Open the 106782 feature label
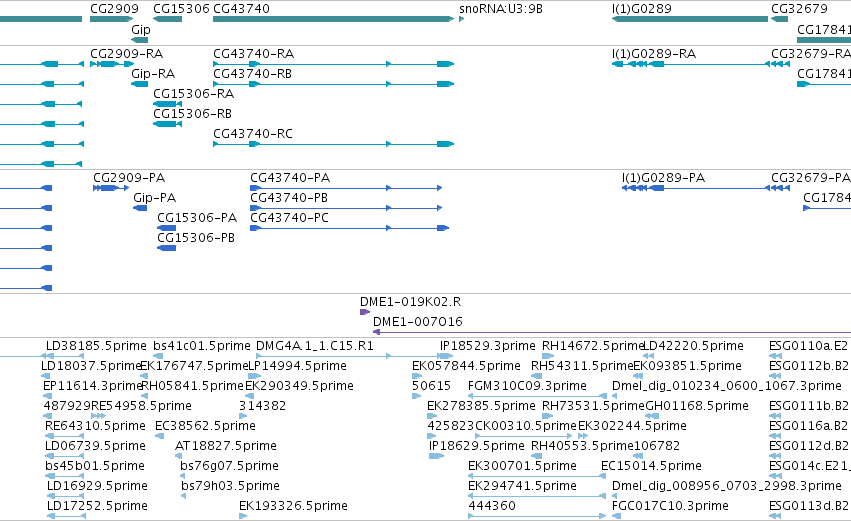This screenshot has height=521, width=851. click(x=657, y=446)
